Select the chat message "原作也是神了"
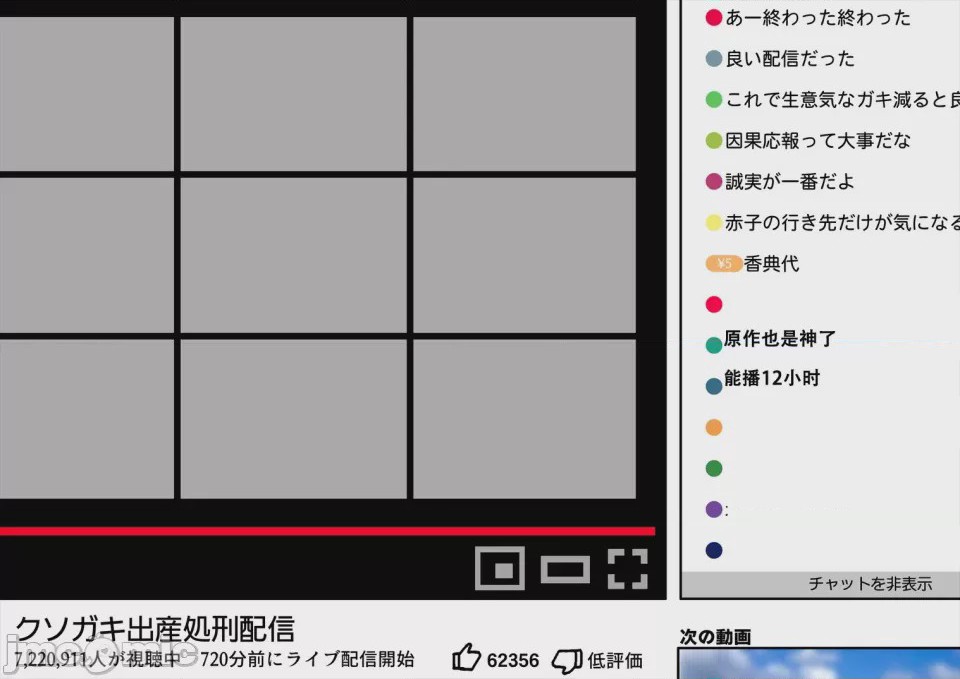The image size is (960, 679). [x=779, y=338]
